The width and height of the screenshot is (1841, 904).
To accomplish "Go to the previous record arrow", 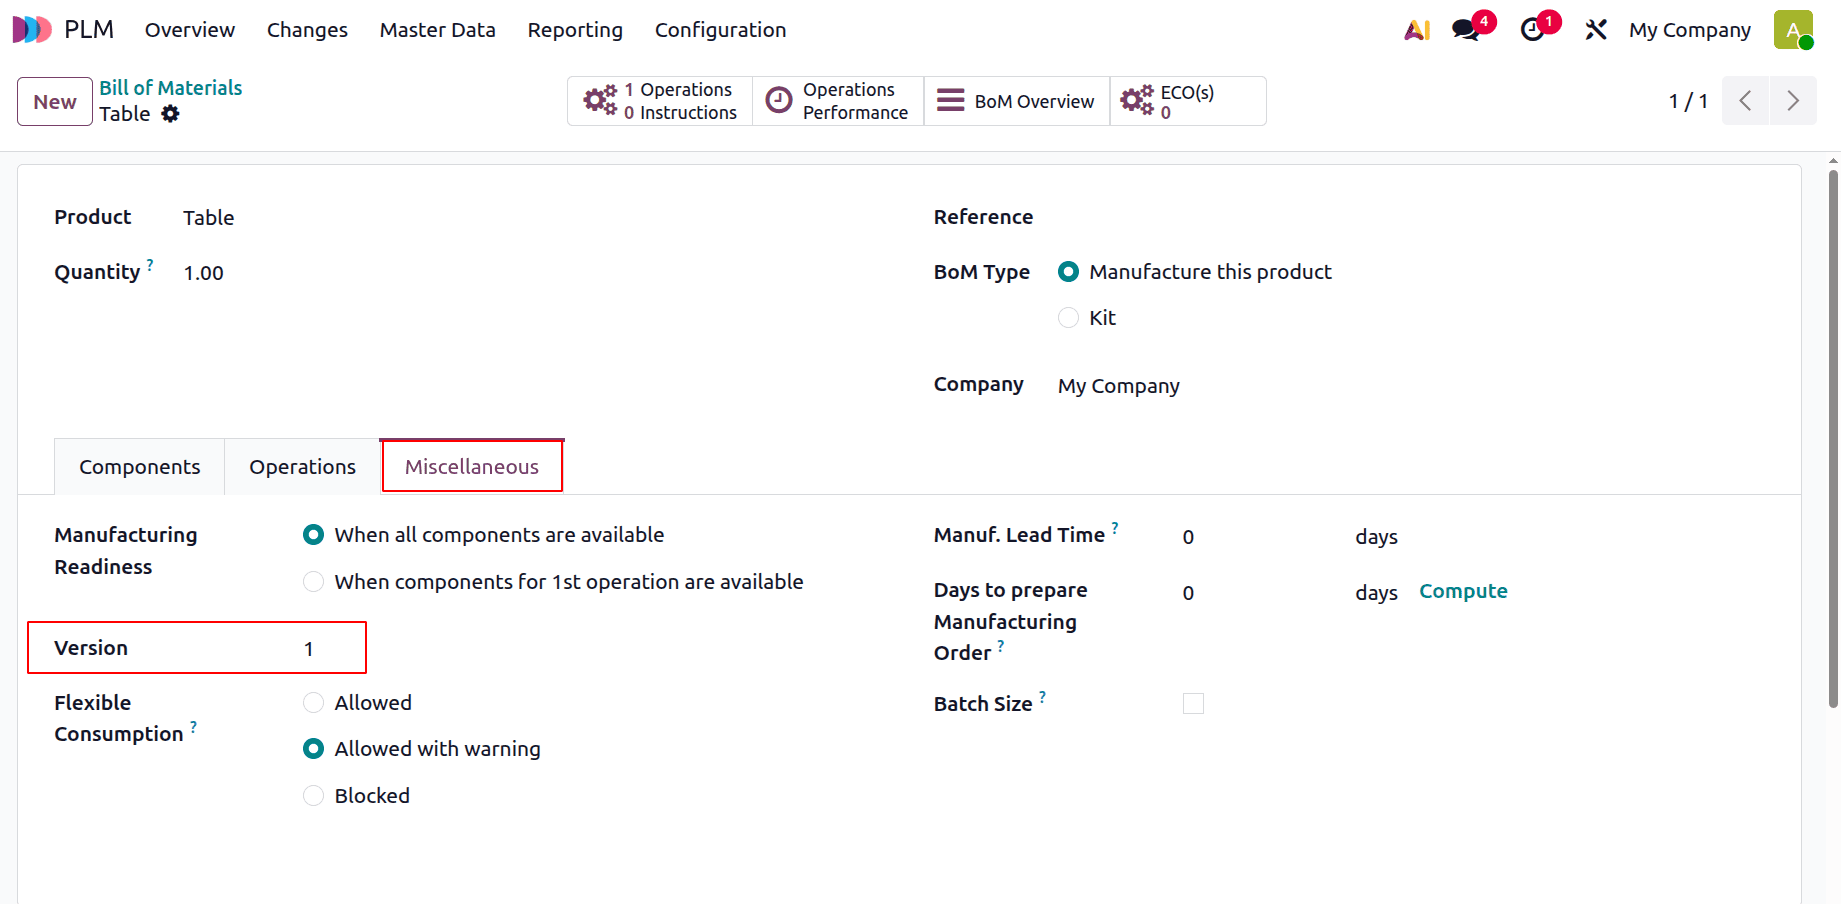I will (x=1745, y=101).
